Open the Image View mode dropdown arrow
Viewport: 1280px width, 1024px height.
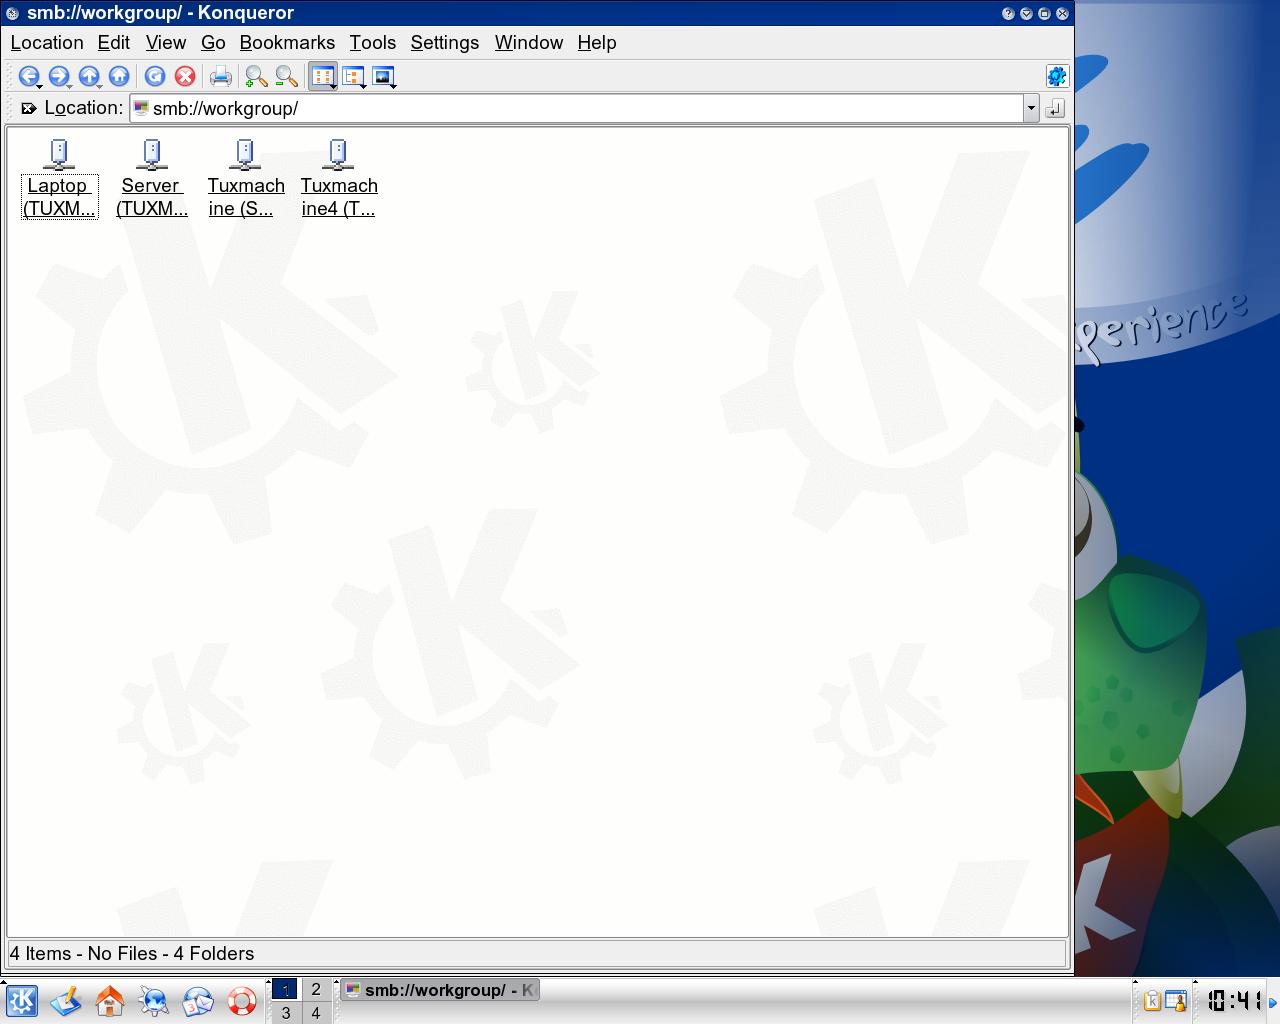pos(393,86)
